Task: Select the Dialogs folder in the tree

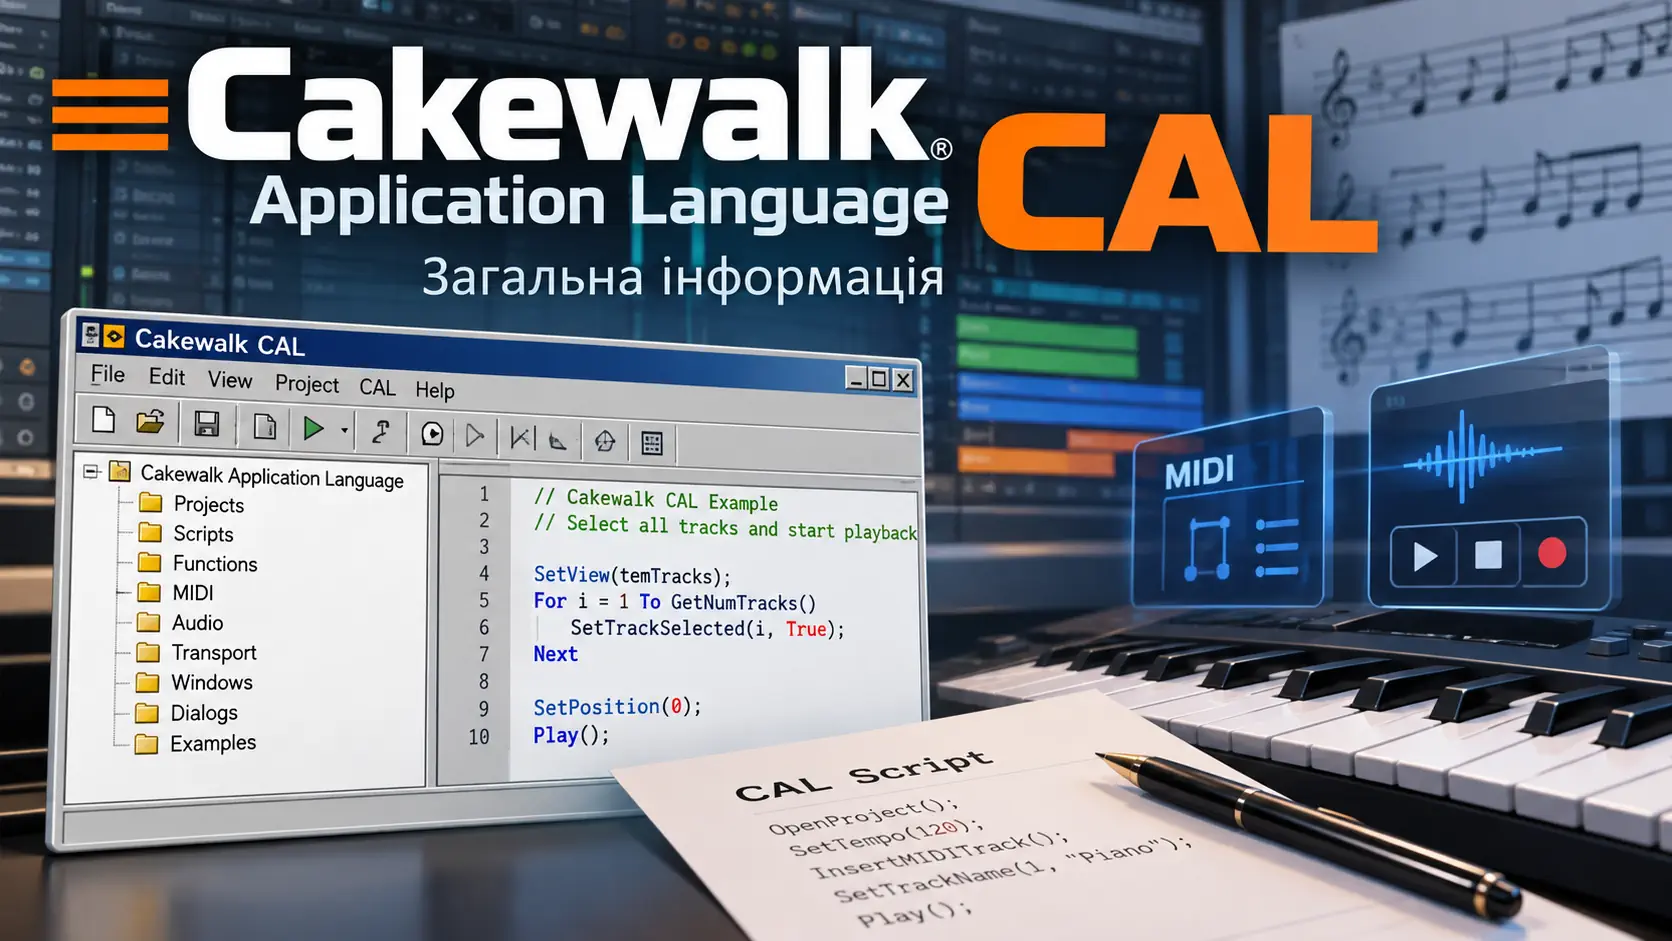Action: (204, 713)
